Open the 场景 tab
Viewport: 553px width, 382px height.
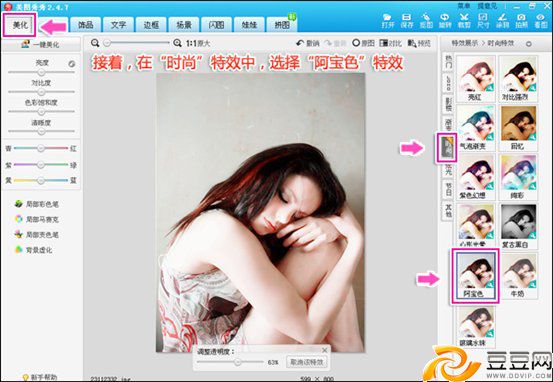pos(184,25)
